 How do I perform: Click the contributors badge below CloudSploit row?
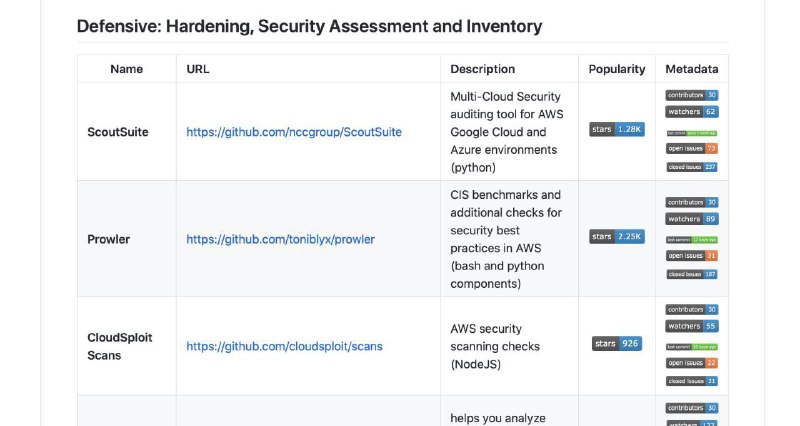(x=692, y=408)
